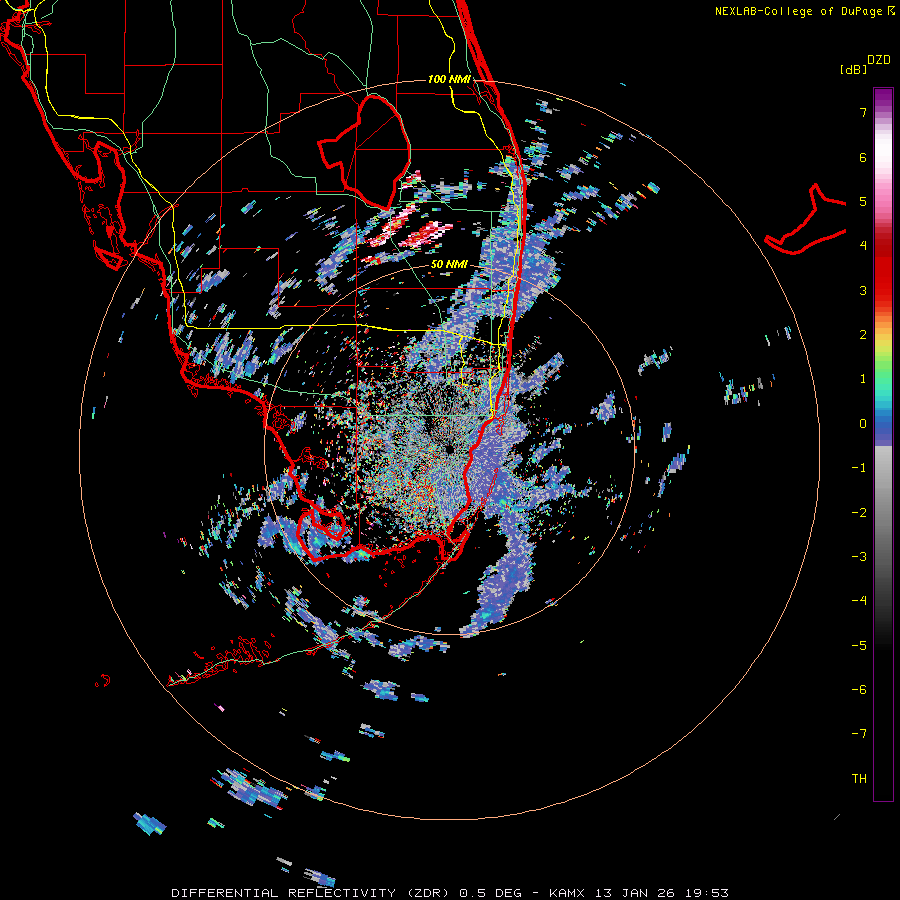Click the red band of the color scale
Viewport: 900px width, 900px height.
[x=883, y=276]
